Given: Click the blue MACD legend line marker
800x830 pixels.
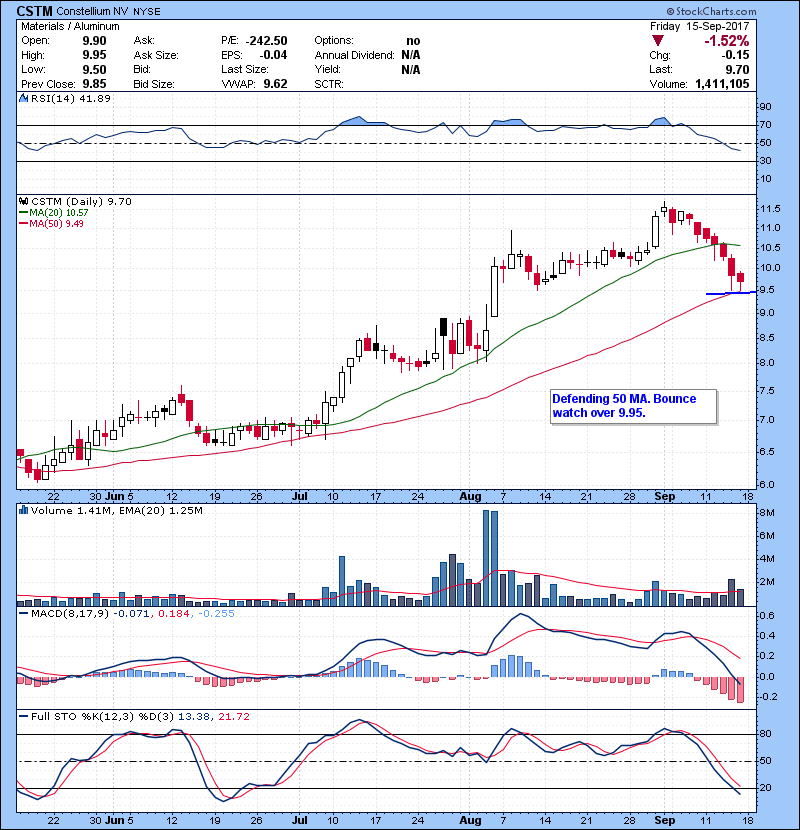Looking at the screenshot, I should pyautogui.click(x=24, y=614).
